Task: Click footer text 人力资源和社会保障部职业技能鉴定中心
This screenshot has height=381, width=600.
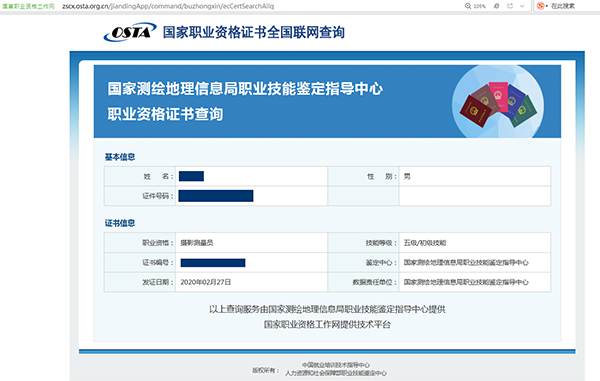Action: (336, 373)
